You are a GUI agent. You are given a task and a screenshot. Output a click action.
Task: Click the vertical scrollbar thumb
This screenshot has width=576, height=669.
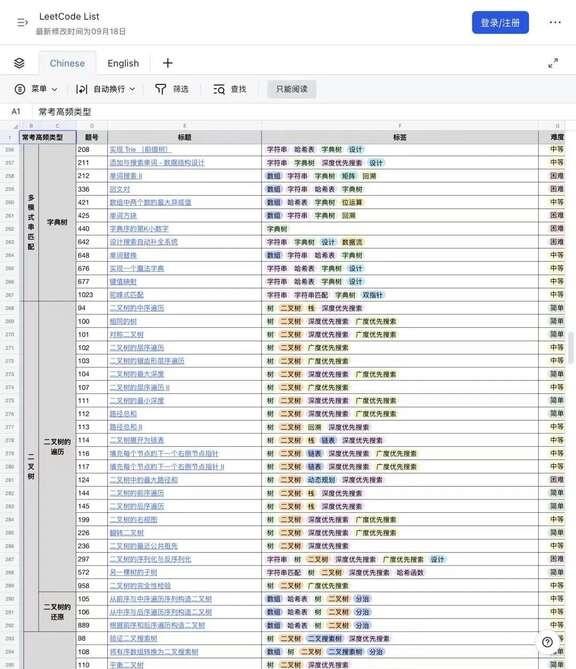click(x=571, y=348)
